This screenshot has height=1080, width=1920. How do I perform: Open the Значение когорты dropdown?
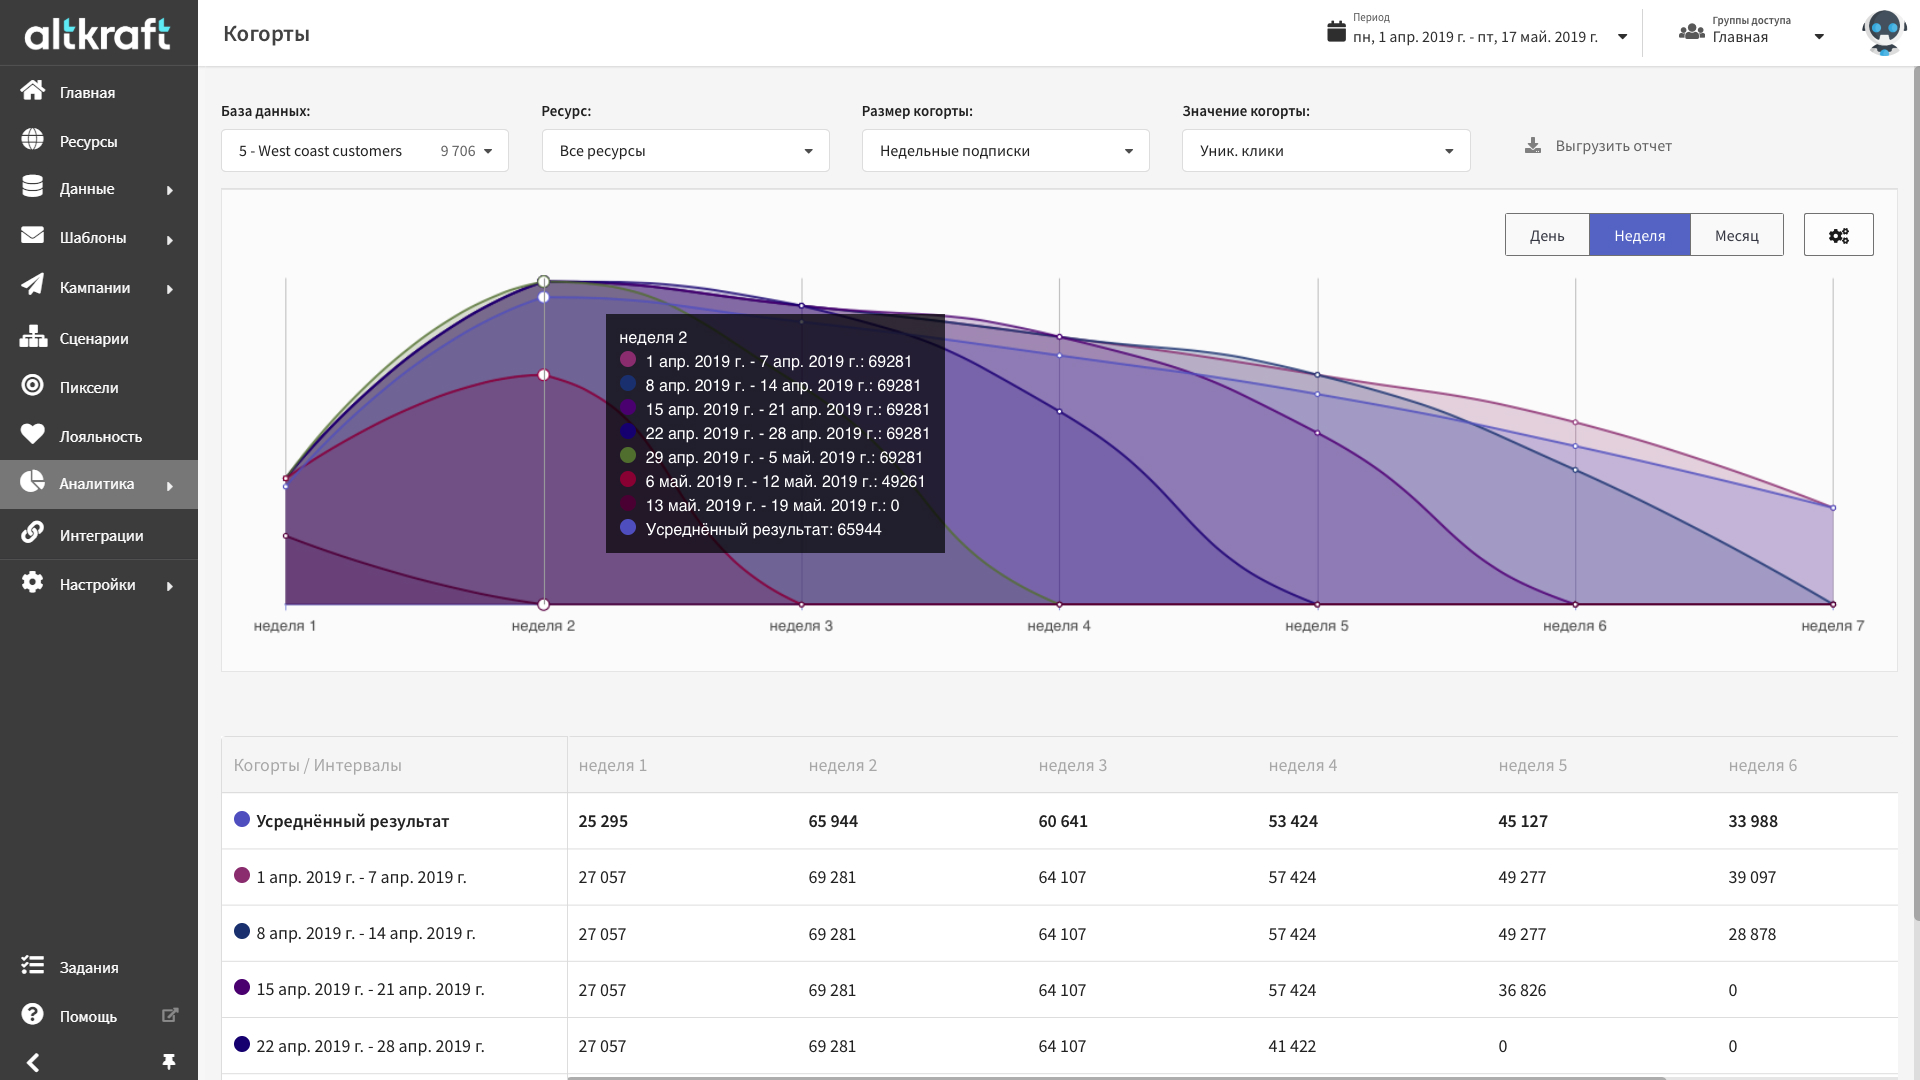1326,150
